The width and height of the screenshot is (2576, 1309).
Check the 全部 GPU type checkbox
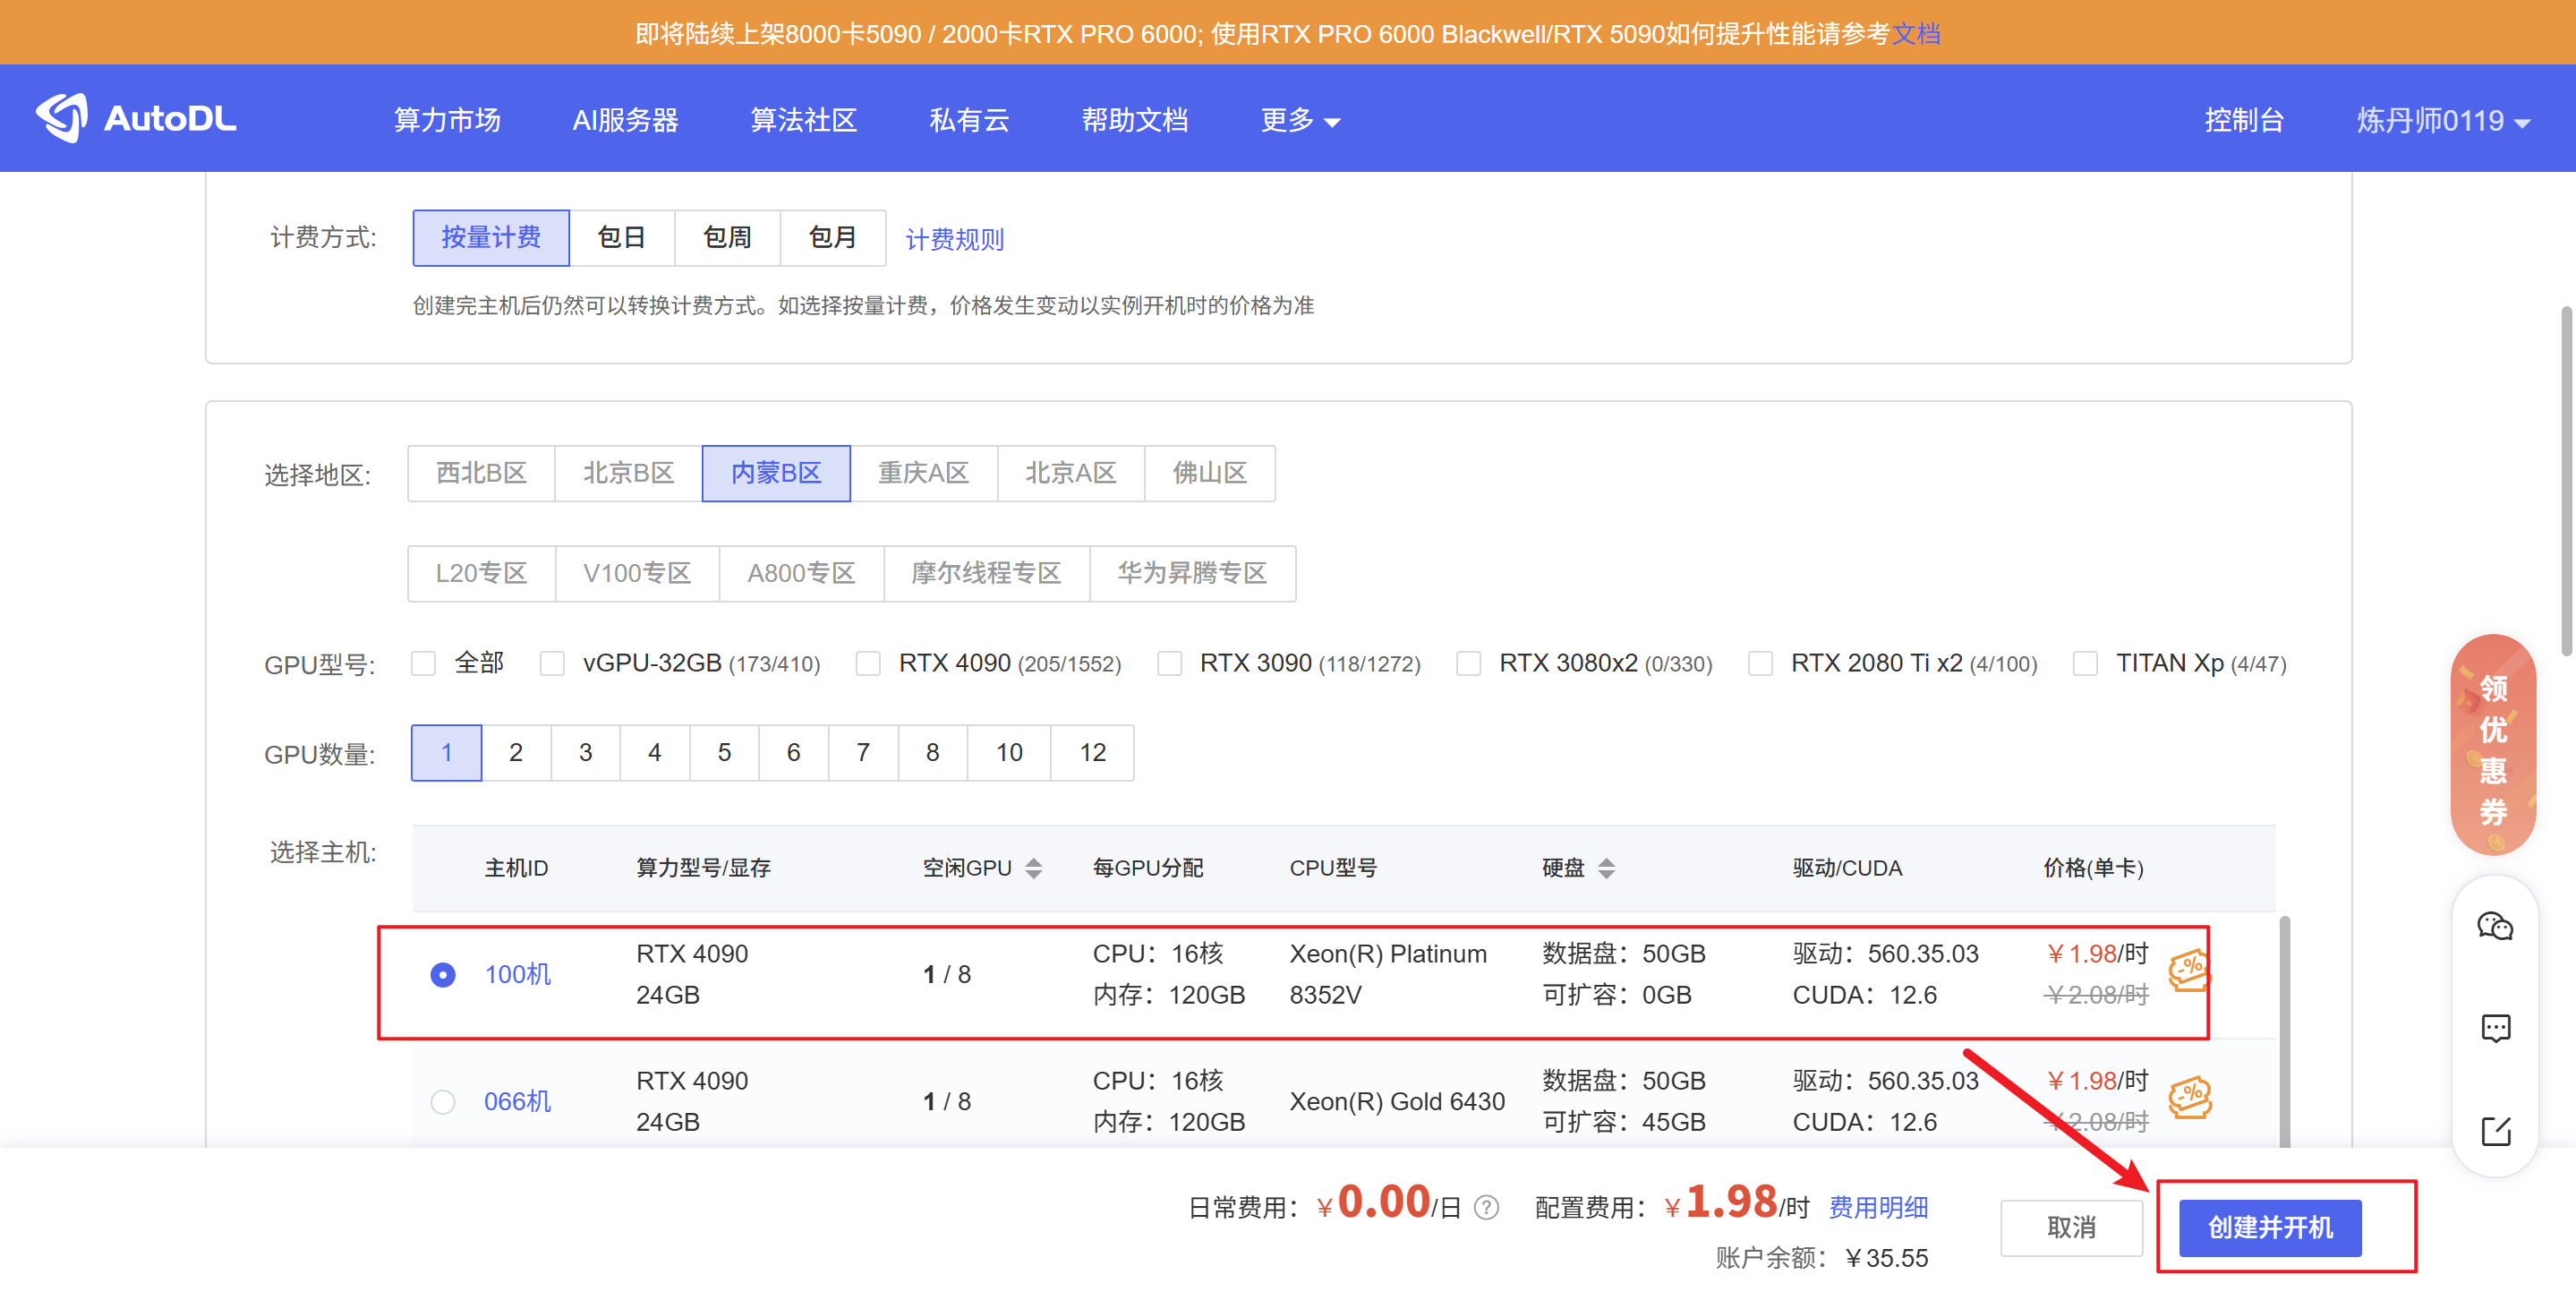424,664
